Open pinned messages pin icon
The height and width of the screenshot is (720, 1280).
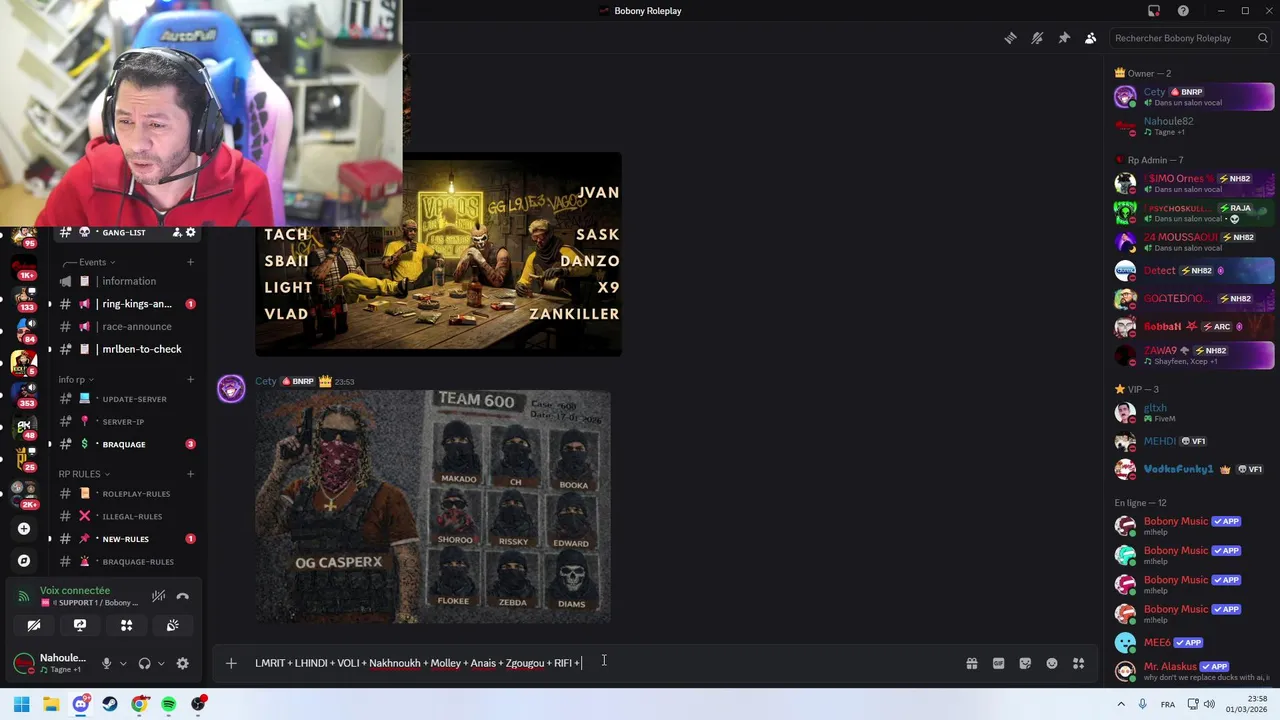click(x=1064, y=38)
